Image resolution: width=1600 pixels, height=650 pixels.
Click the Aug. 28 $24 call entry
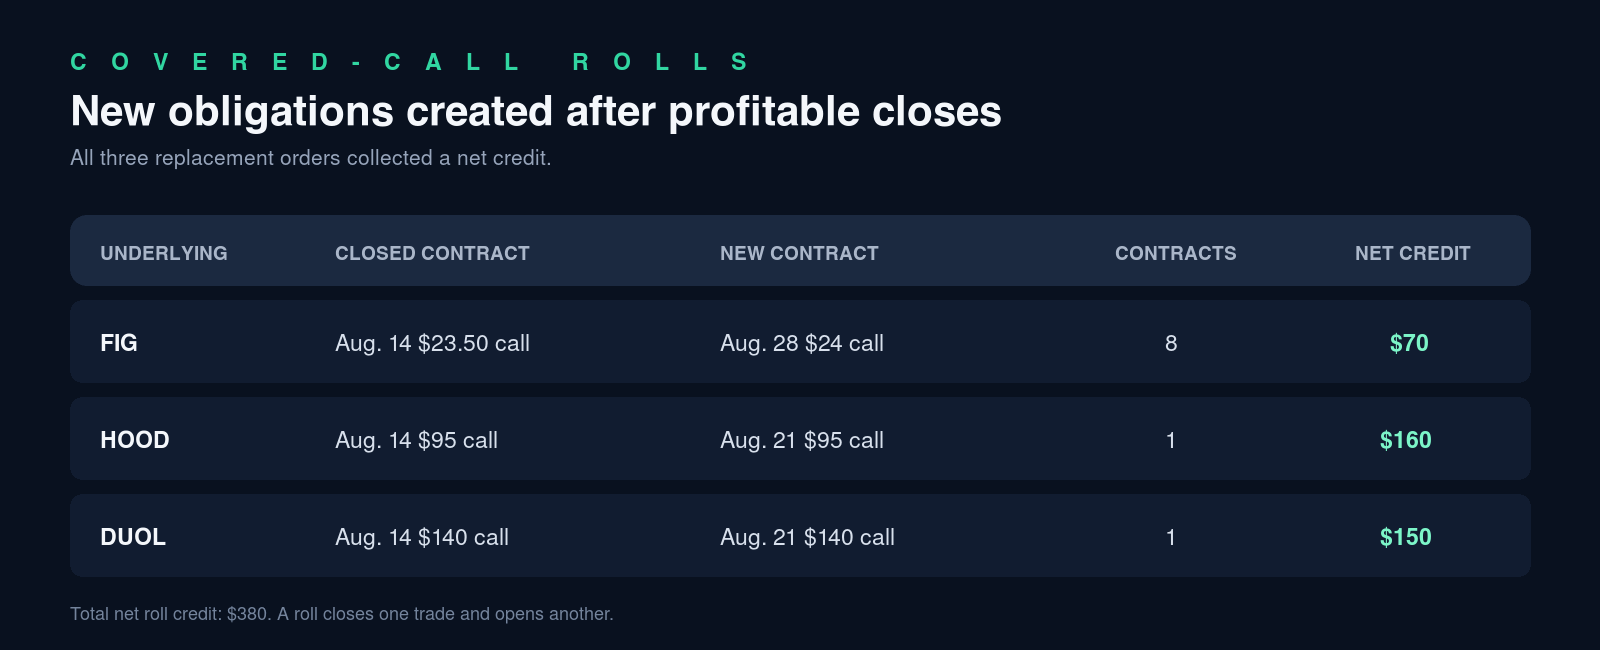(x=802, y=343)
